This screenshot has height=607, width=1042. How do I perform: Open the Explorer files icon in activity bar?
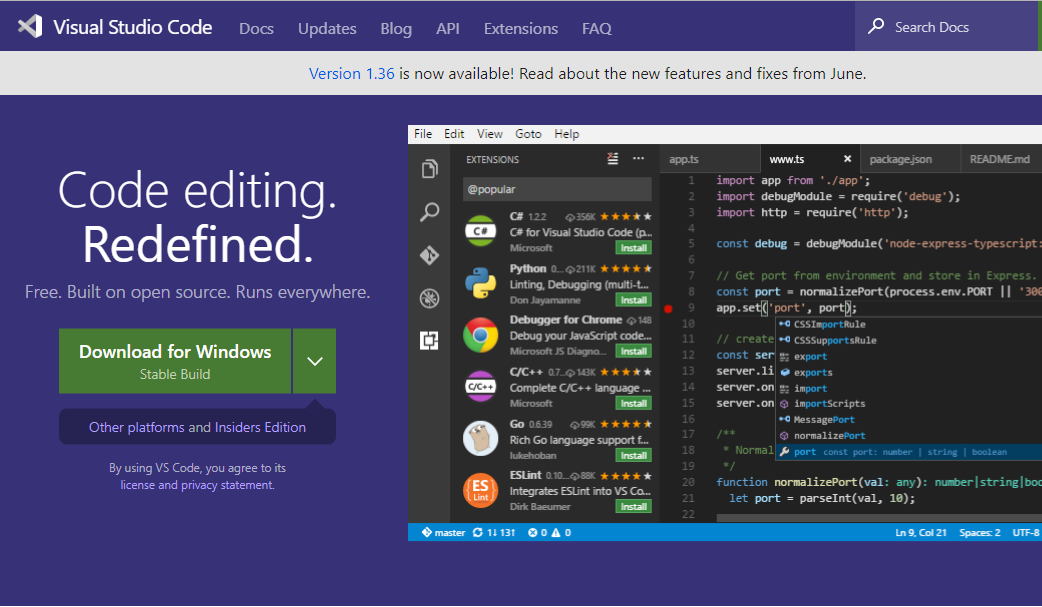(429, 169)
